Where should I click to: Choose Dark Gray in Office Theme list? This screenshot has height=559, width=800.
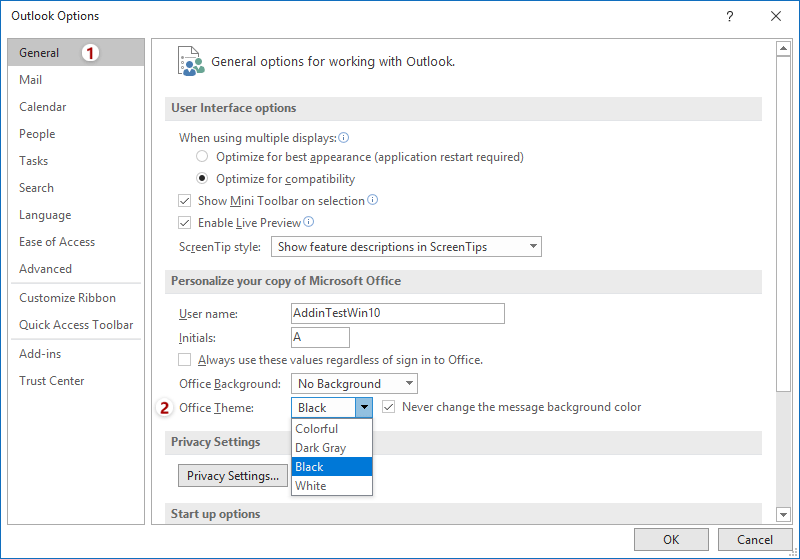tap(332, 448)
